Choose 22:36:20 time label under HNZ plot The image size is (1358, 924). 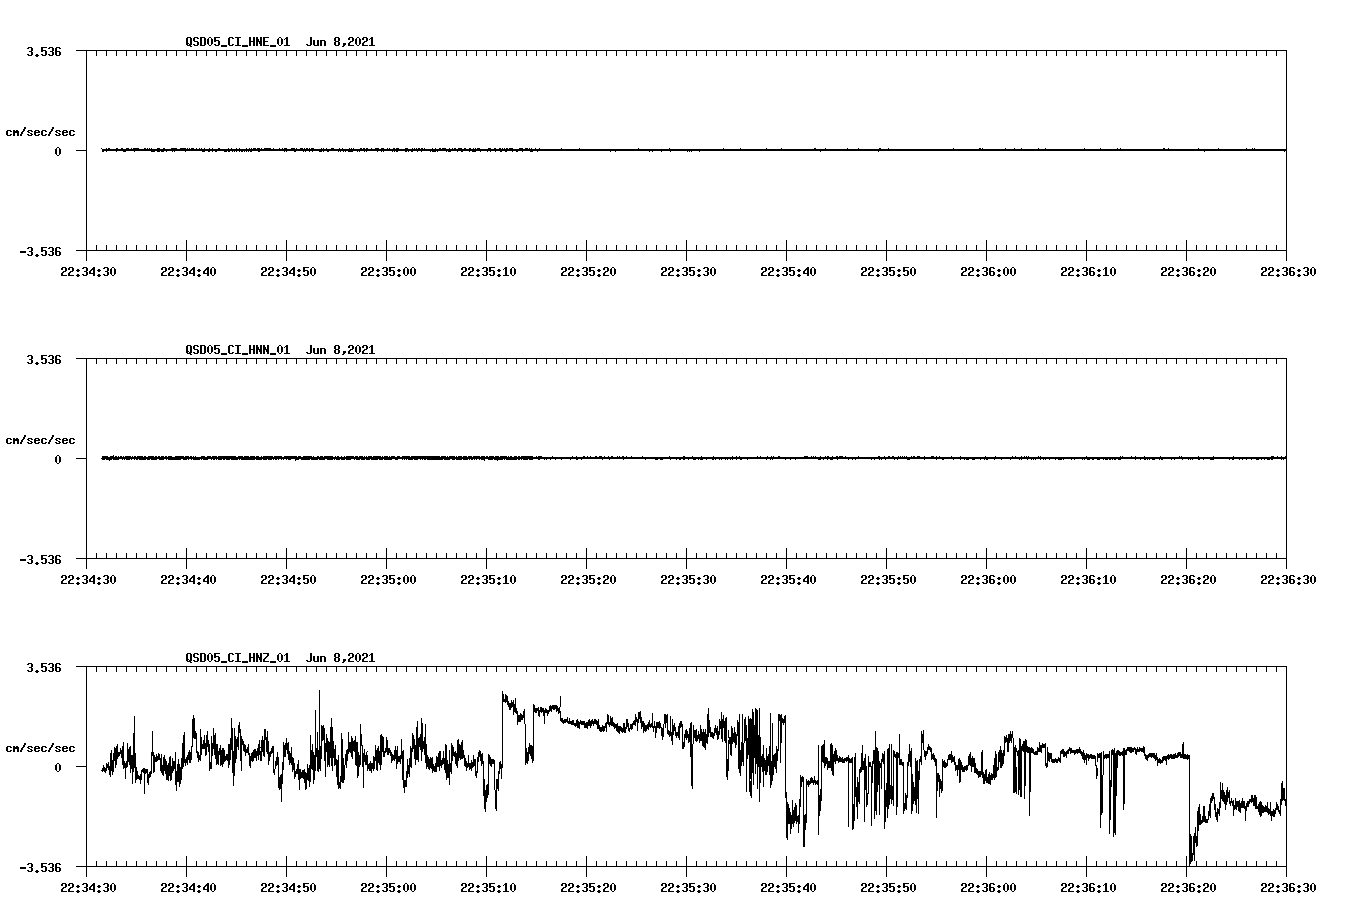pyautogui.click(x=1188, y=888)
